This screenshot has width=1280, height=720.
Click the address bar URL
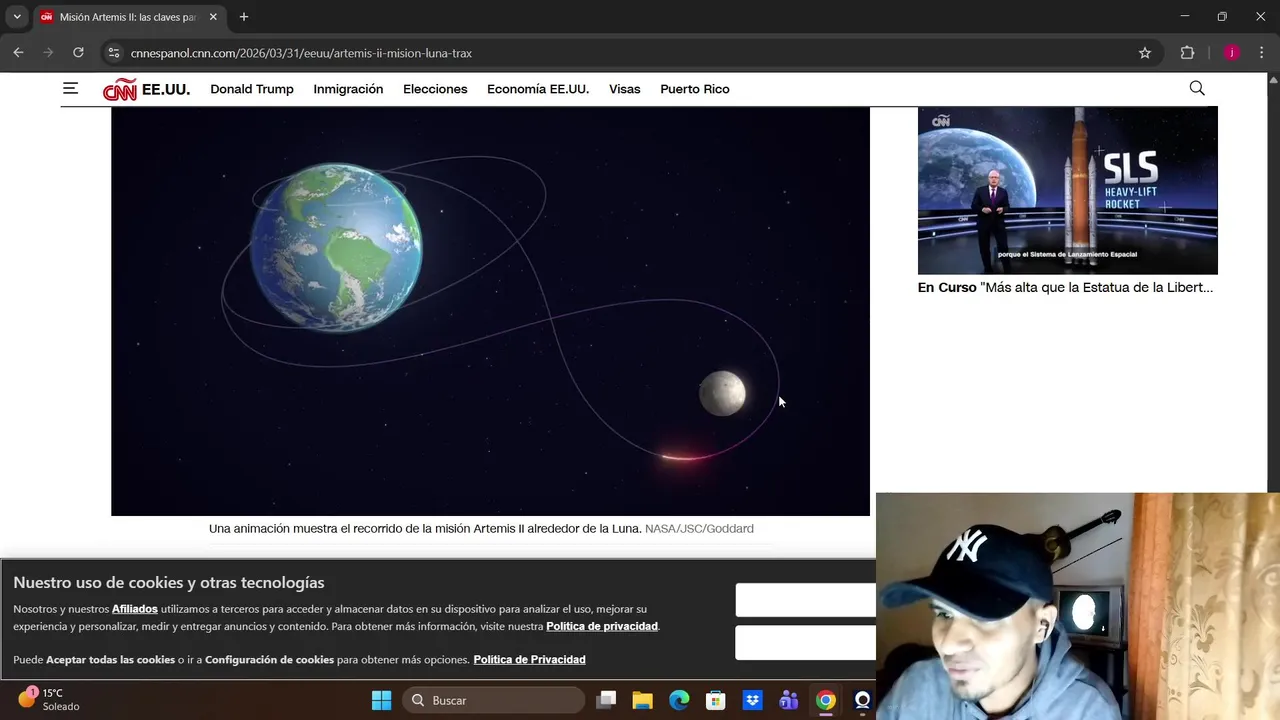[301, 53]
